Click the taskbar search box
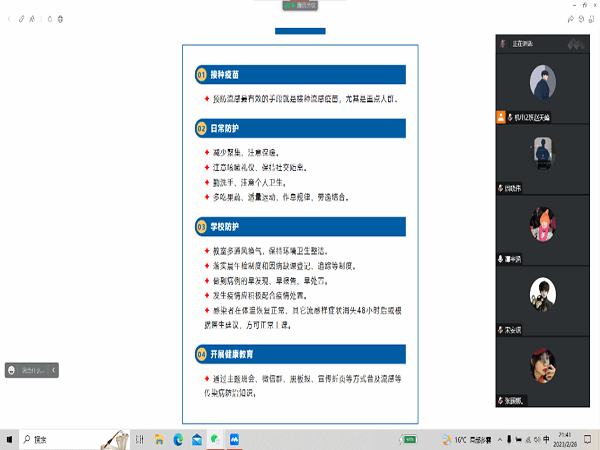This screenshot has height=450, width=600. pyautogui.click(x=60, y=439)
